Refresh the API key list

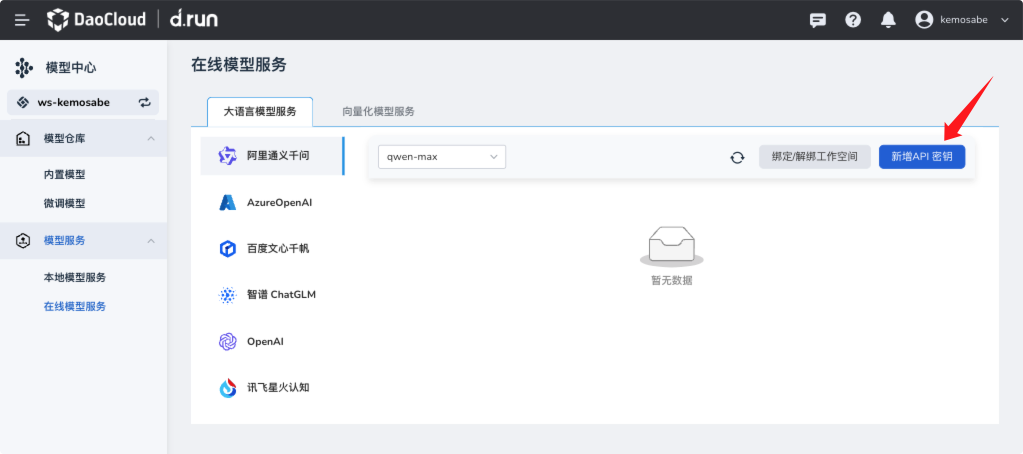(x=737, y=157)
